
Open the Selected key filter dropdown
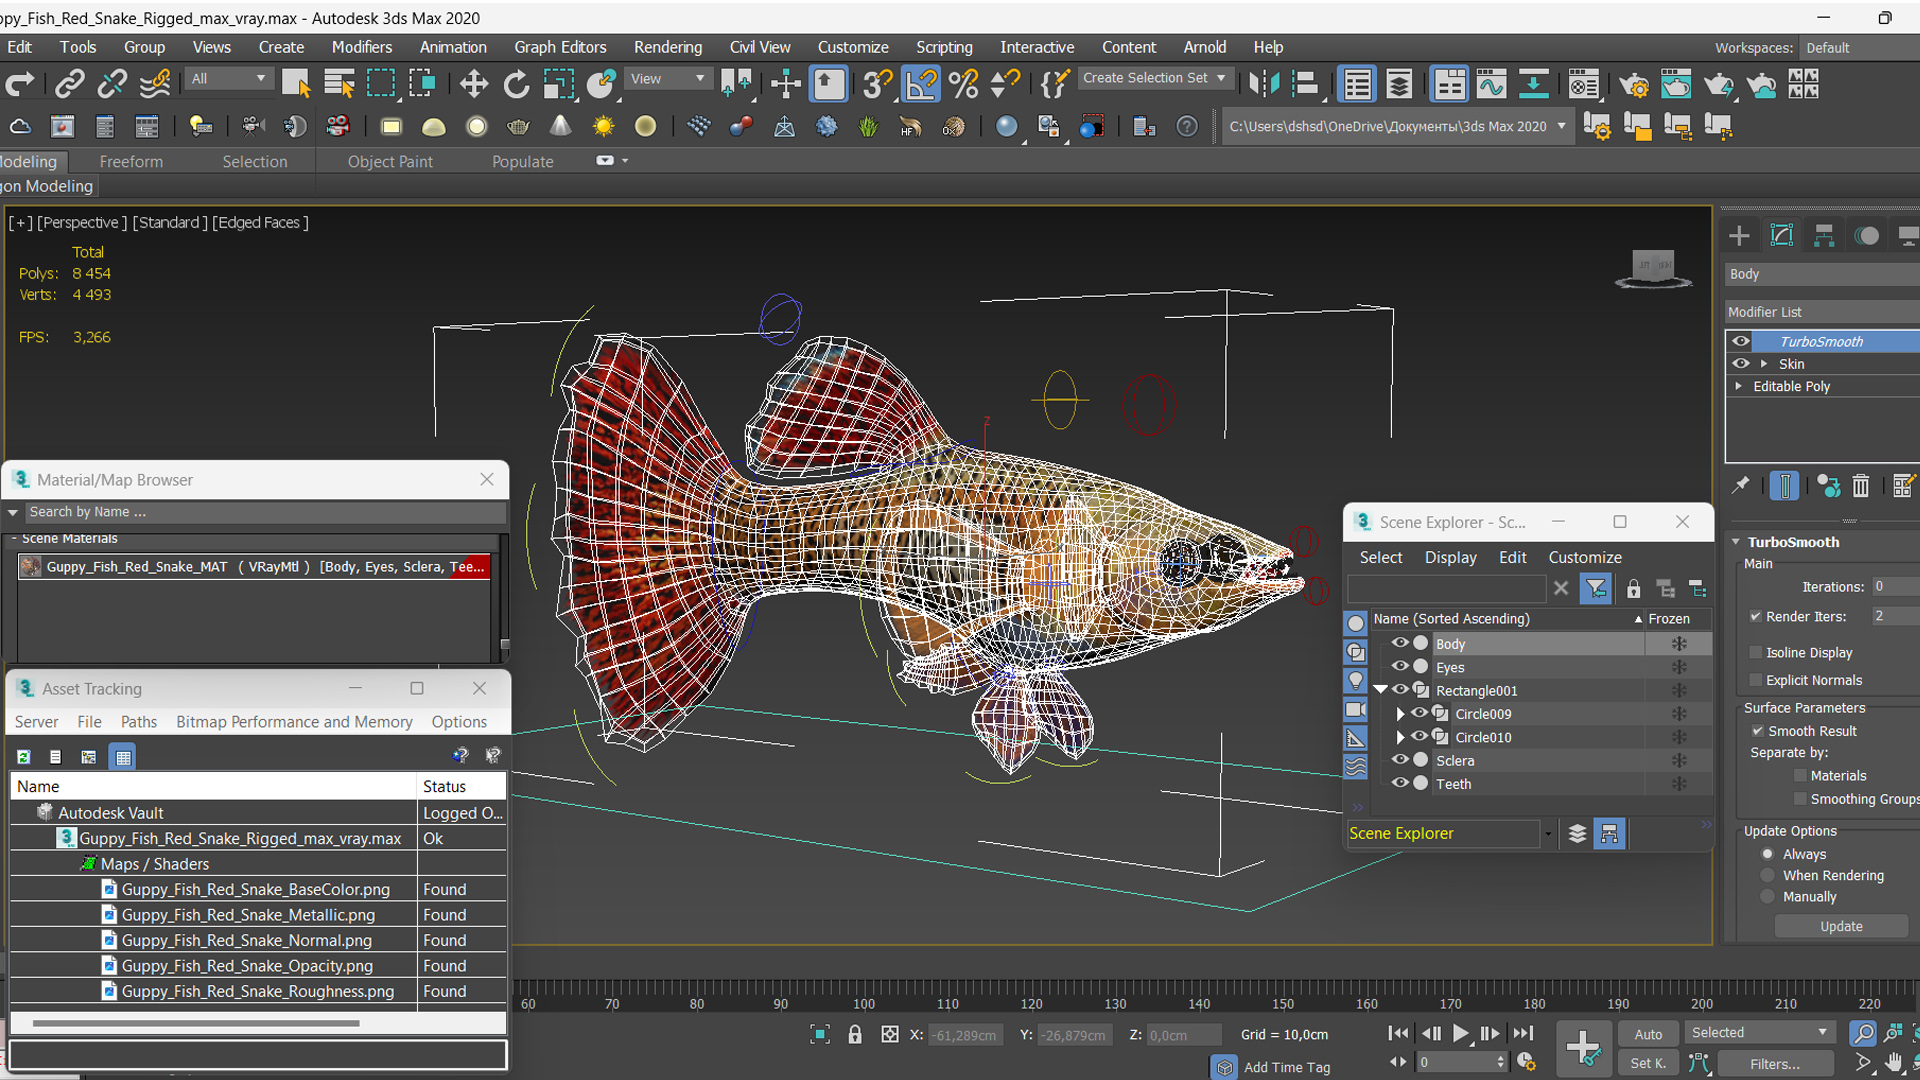pyautogui.click(x=1759, y=1033)
